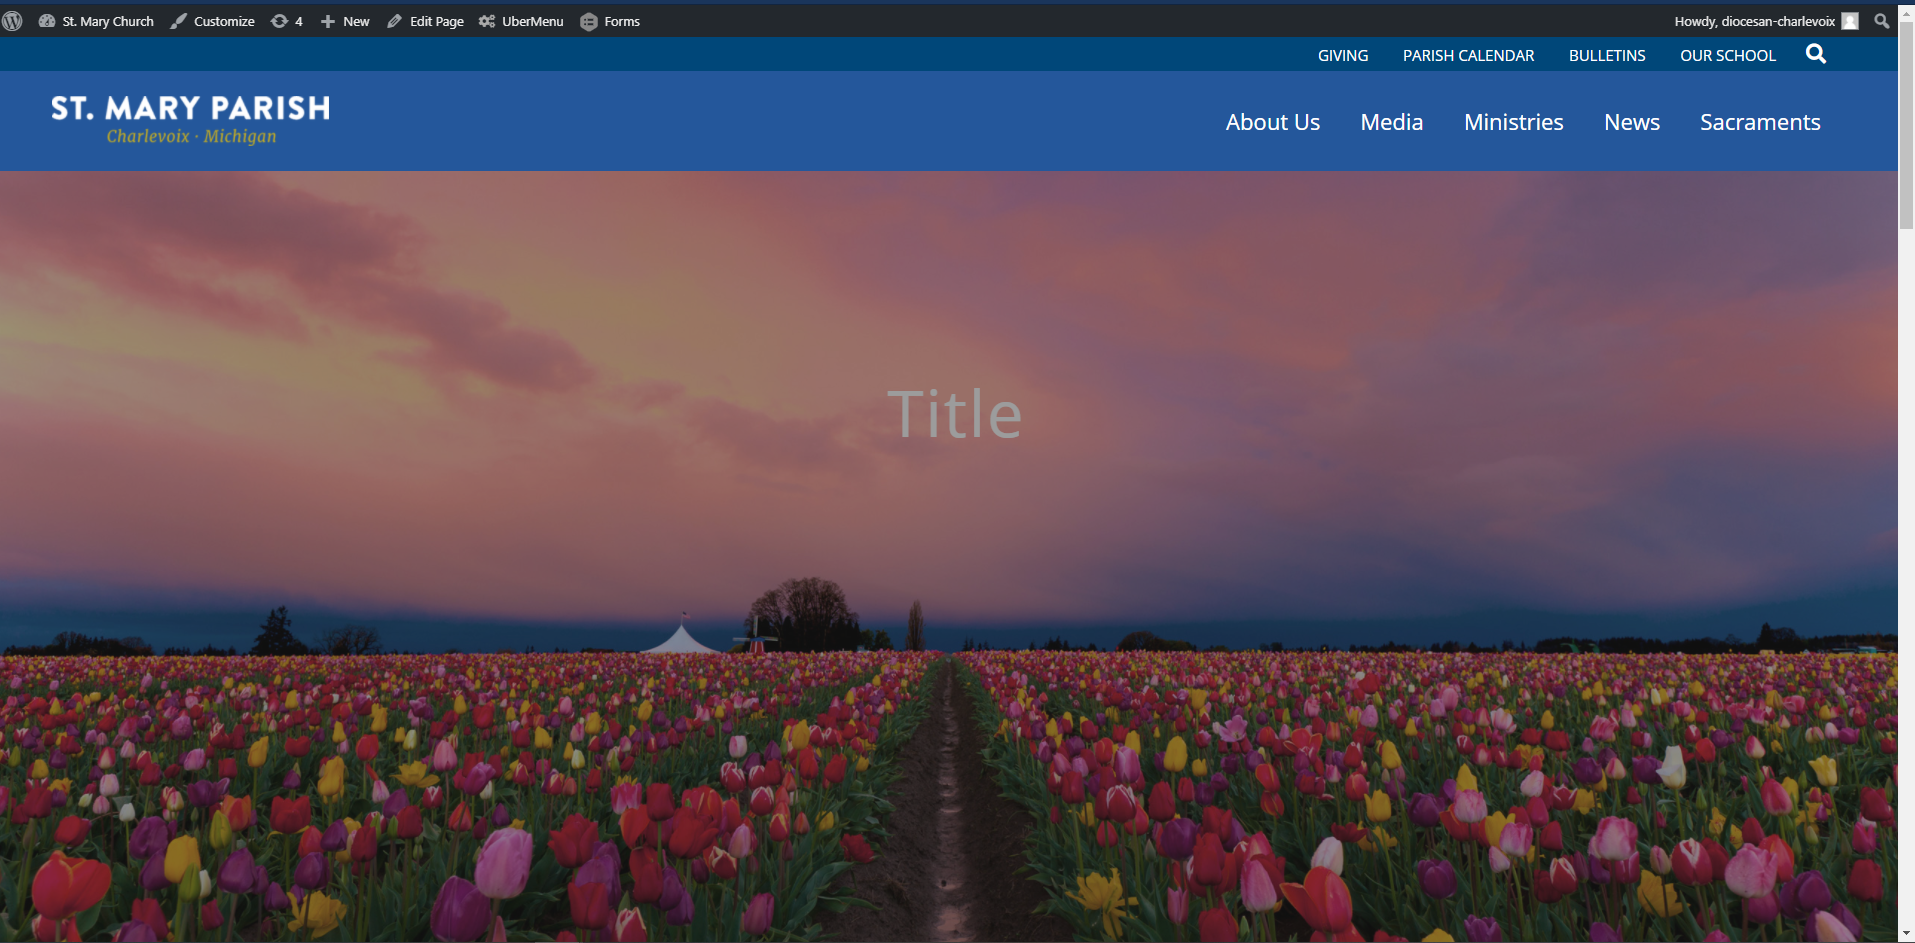
Task: Add new content with New button
Action: (345, 21)
